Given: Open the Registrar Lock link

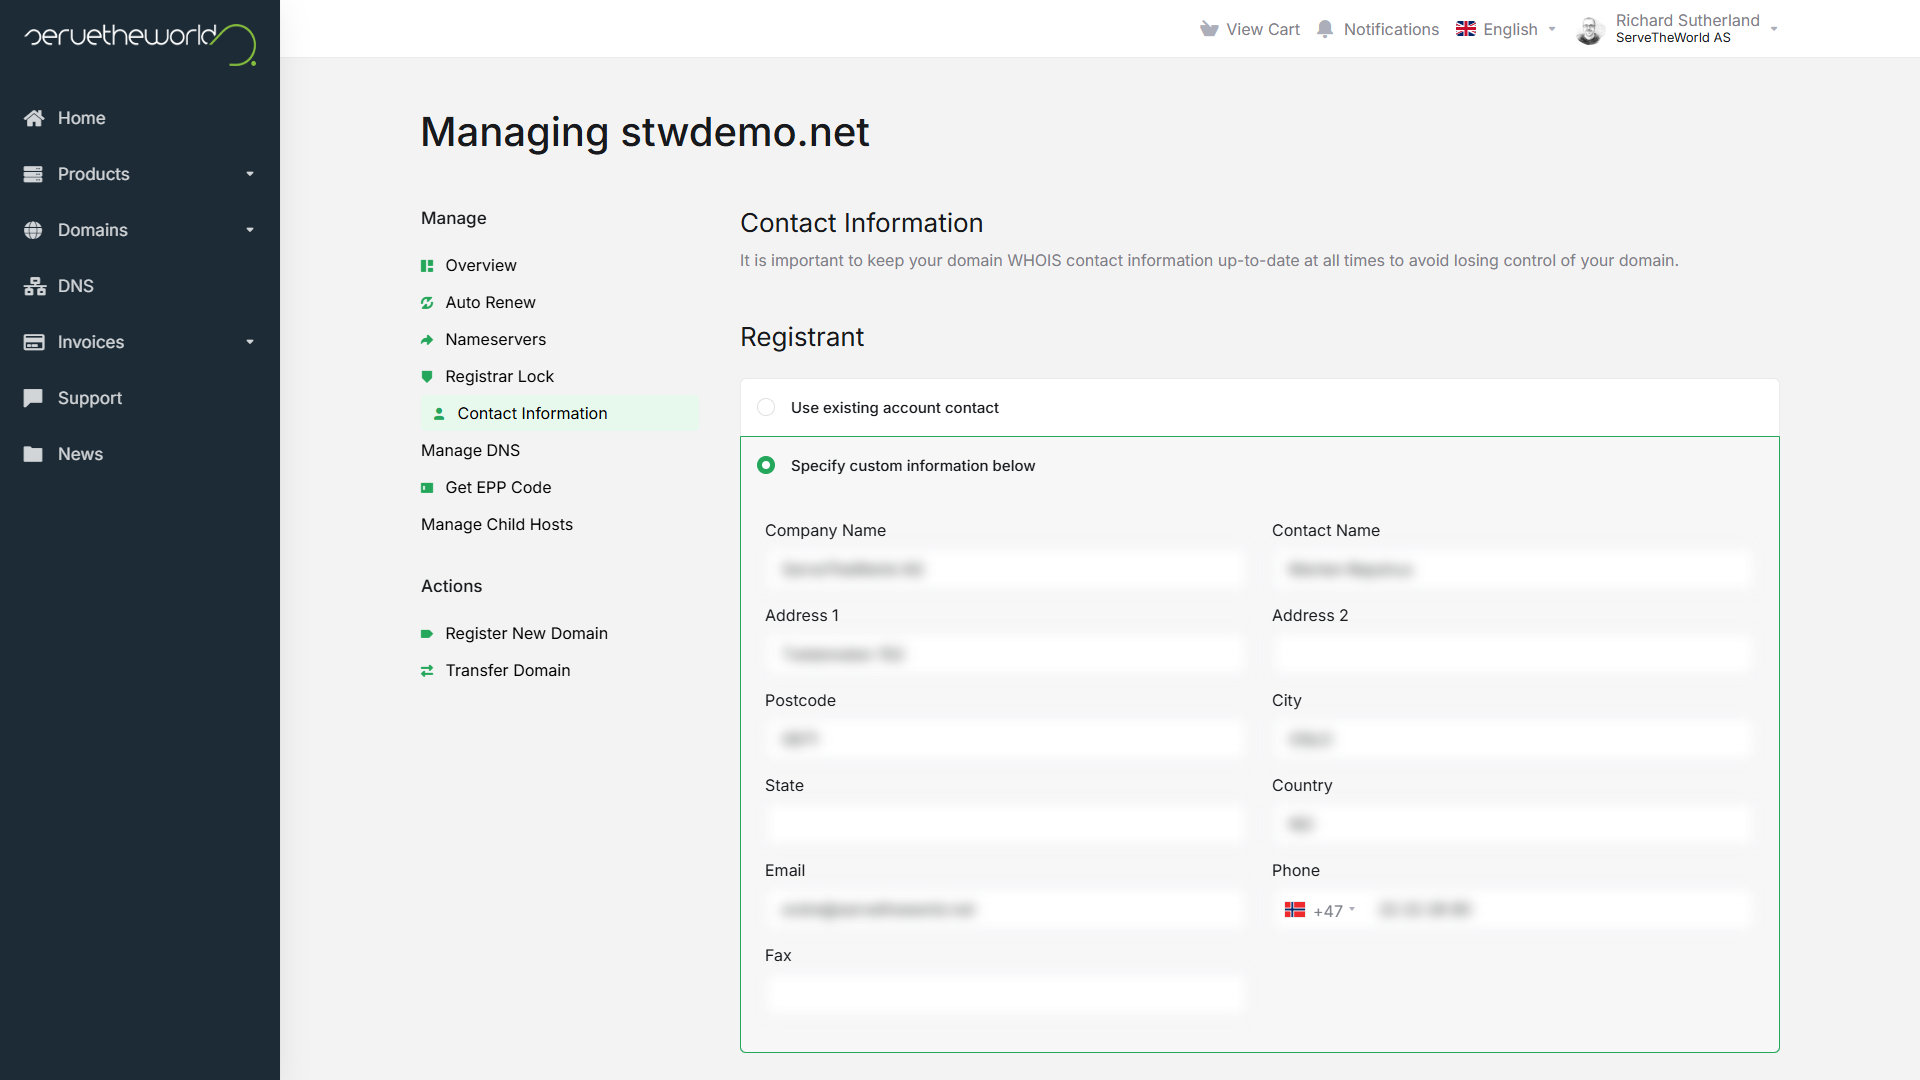Looking at the screenshot, I should pos(499,376).
